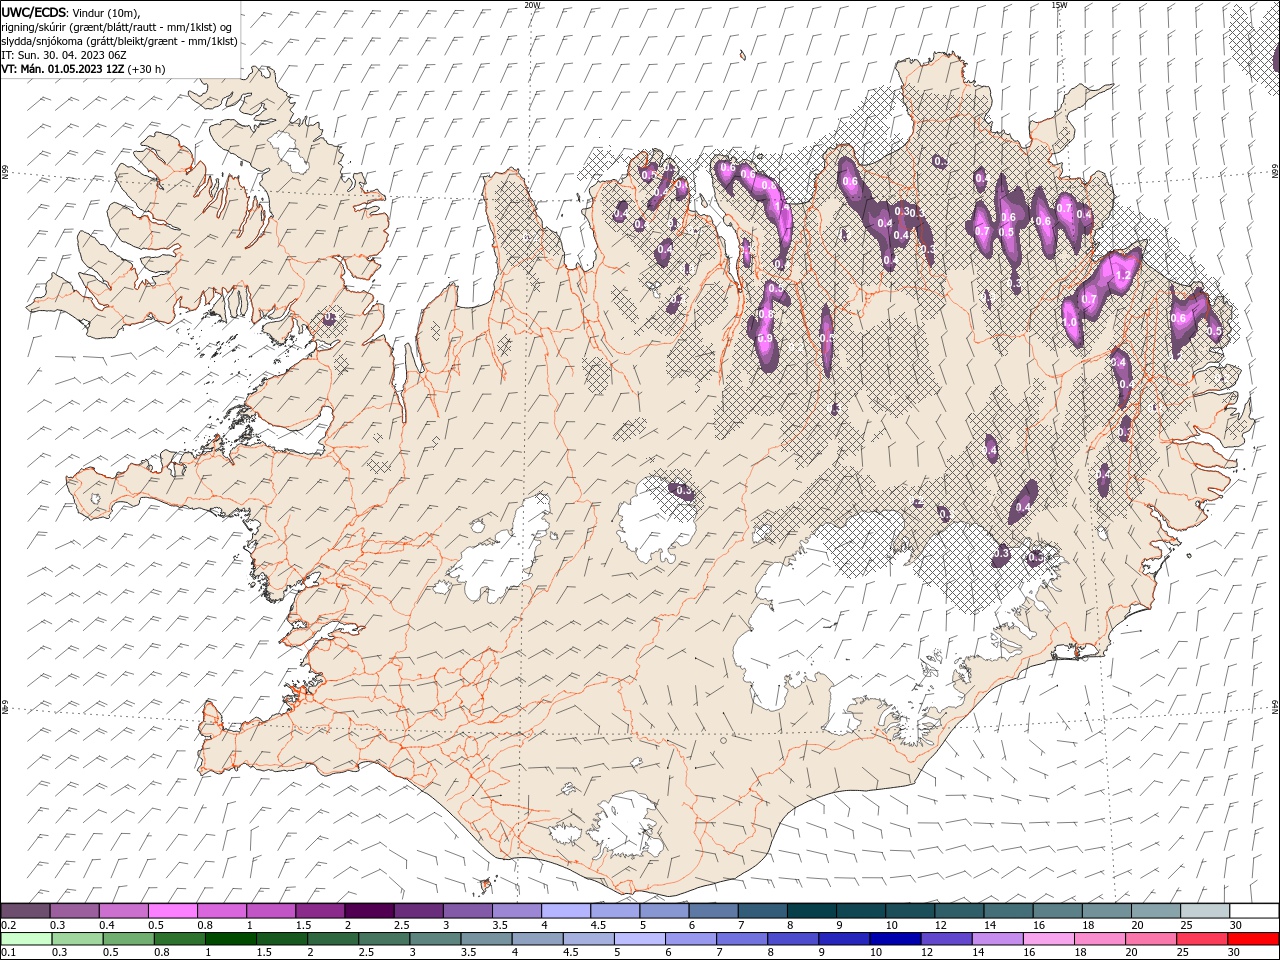Image resolution: width=1280 pixels, height=960 pixels.
Task: Click the 'slydda/snjókoma' description line
Action: [120, 41]
